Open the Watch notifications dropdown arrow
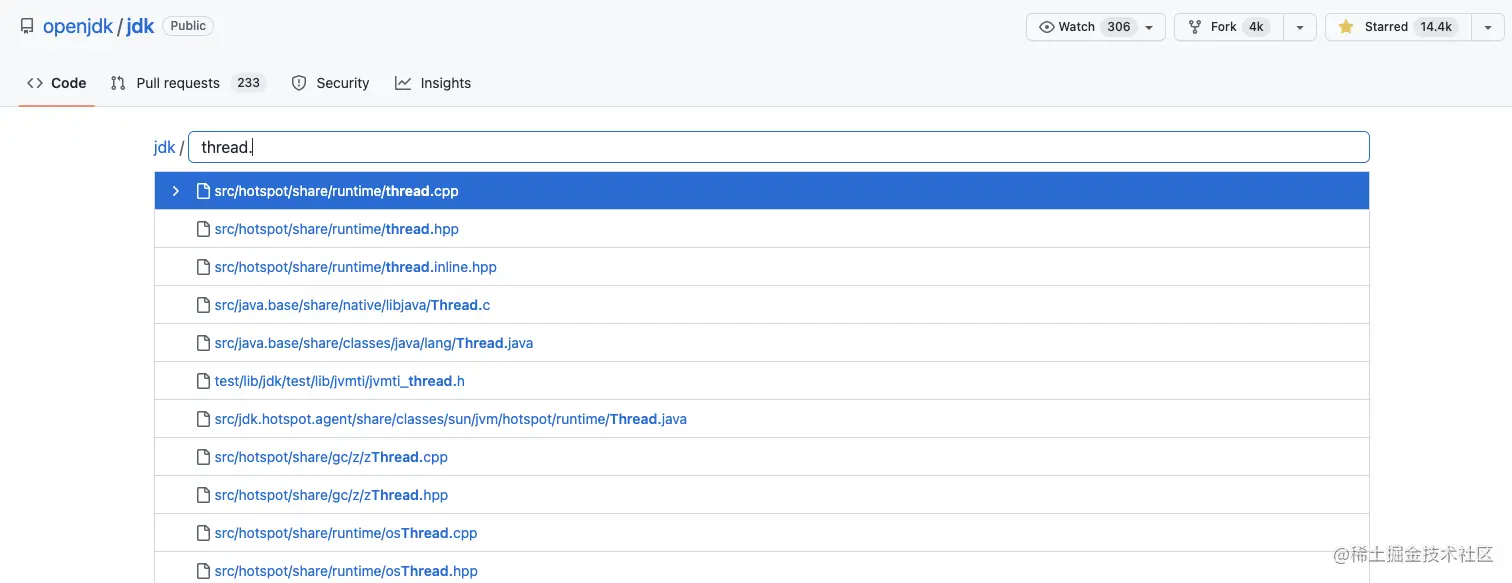 click(x=1149, y=27)
